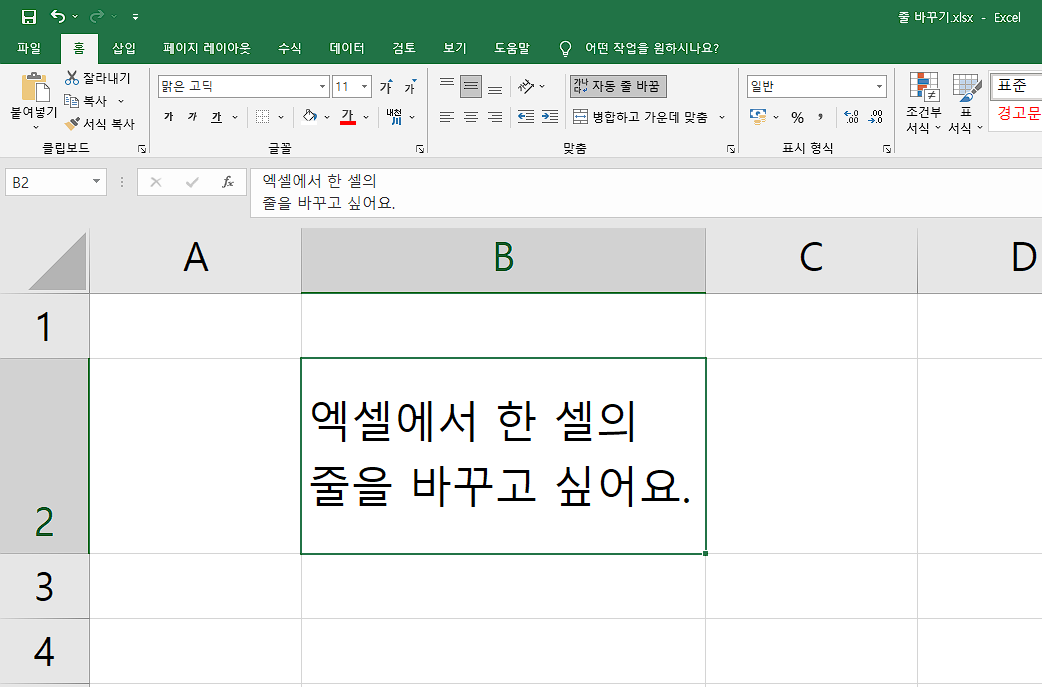The width and height of the screenshot is (1042, 687).
Task: Click the borders icon
Action: pos(262,117)
